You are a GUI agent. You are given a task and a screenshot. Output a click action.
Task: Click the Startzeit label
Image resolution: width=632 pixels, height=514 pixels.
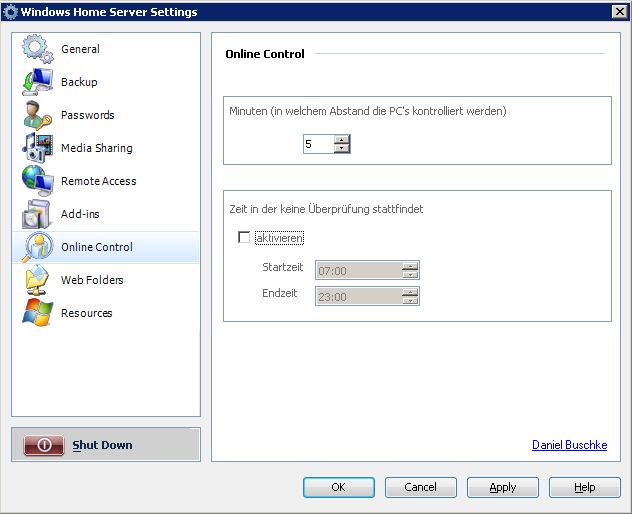283,267
